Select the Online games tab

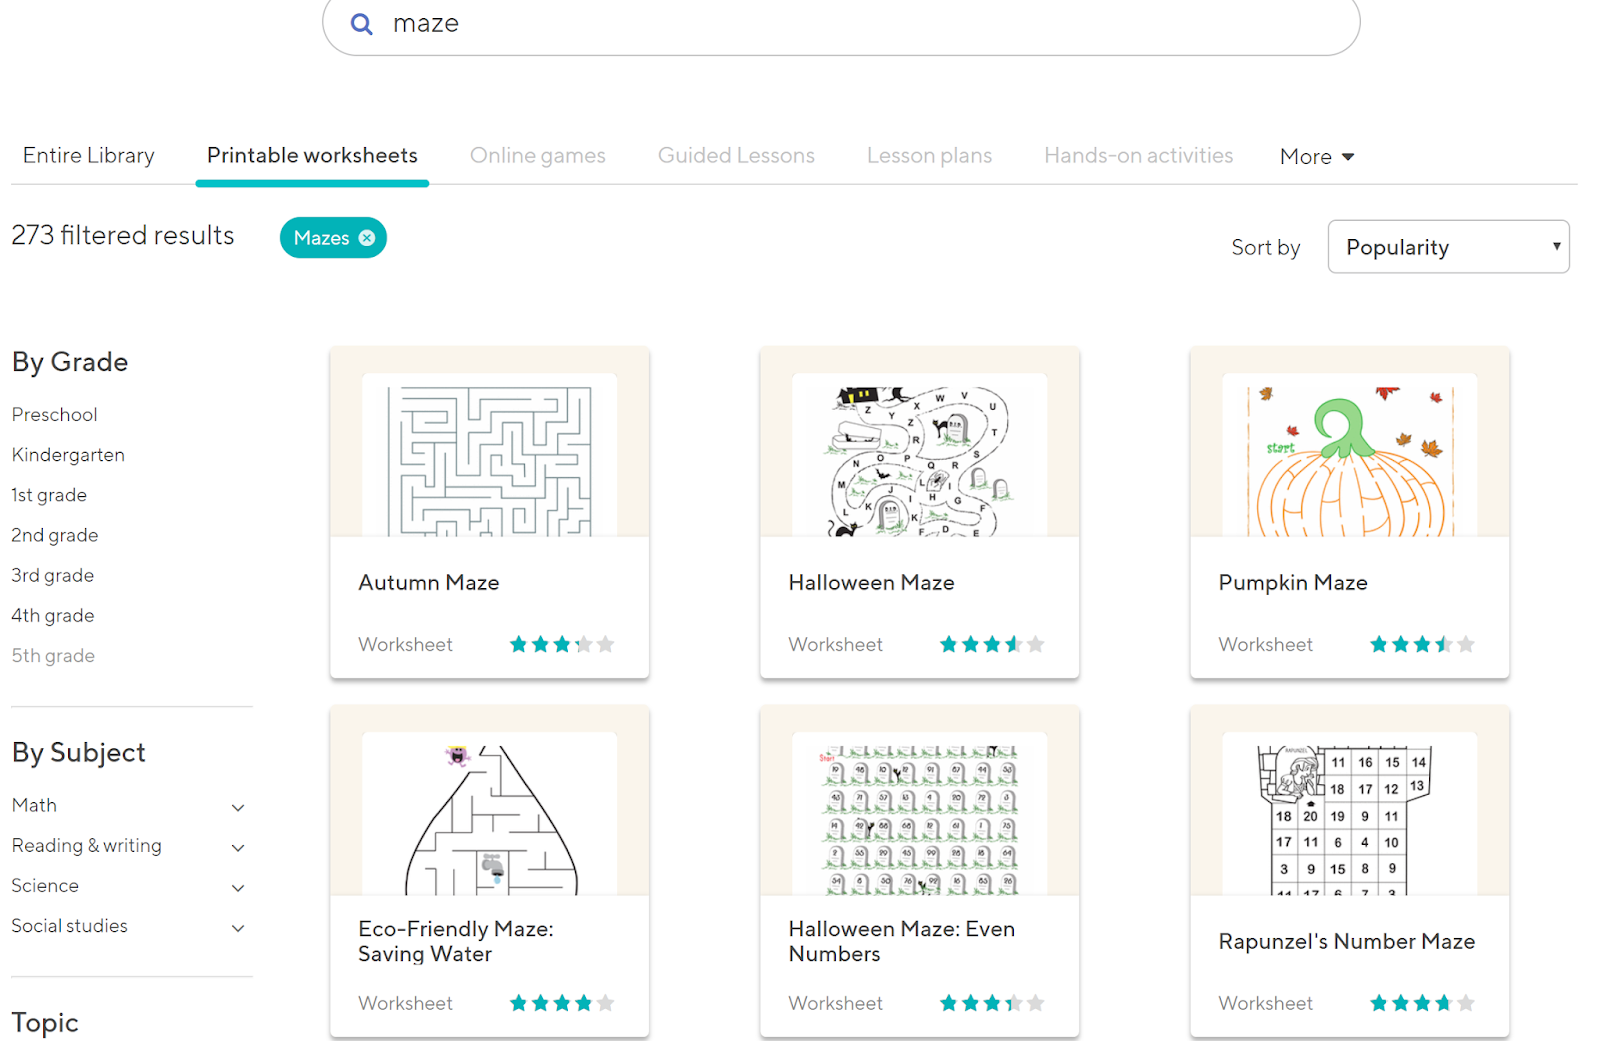[537, 156]
